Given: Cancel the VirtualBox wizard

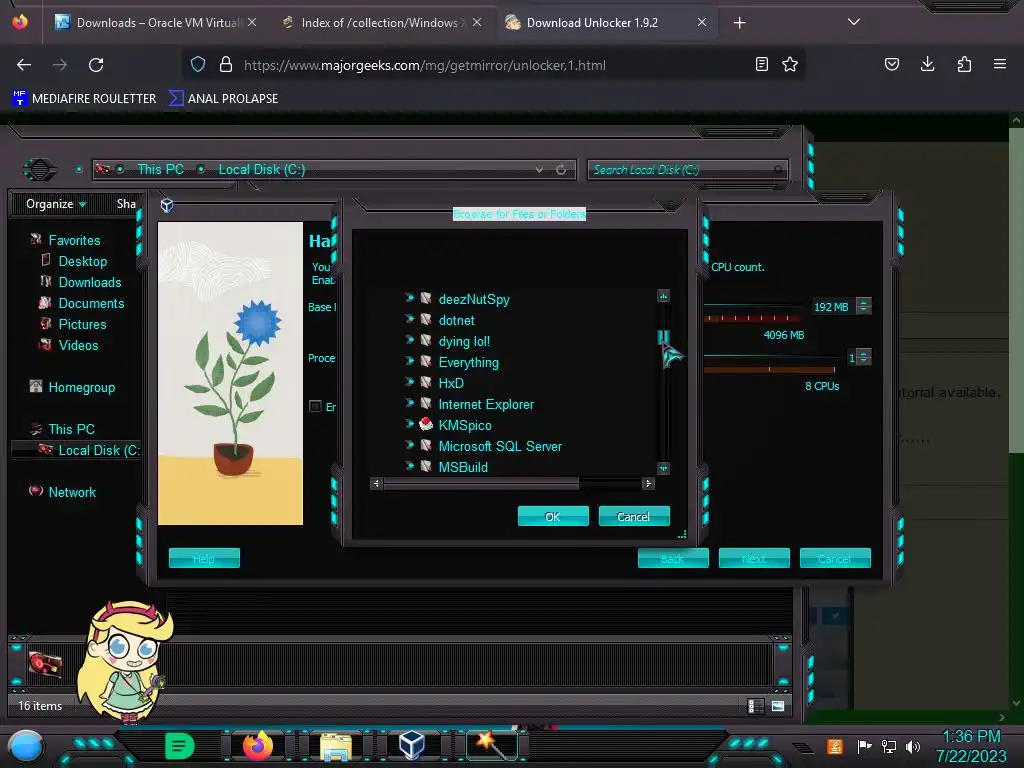Looking at the screenshot, I should point(835,558).
